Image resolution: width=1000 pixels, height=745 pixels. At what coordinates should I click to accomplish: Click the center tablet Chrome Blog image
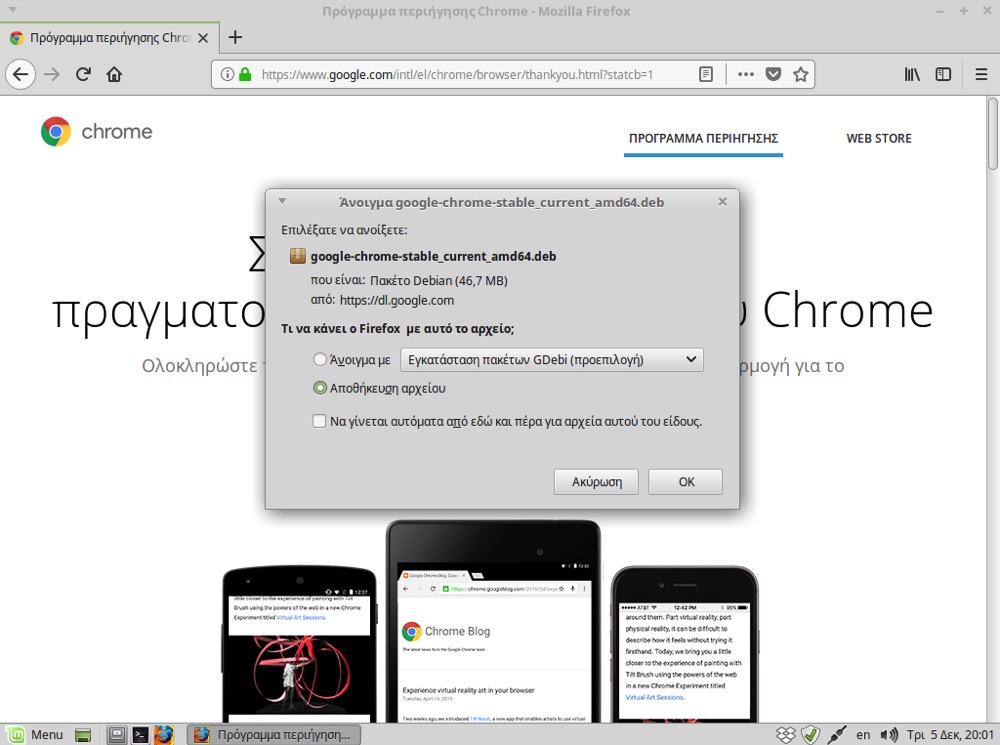[493, 621]
